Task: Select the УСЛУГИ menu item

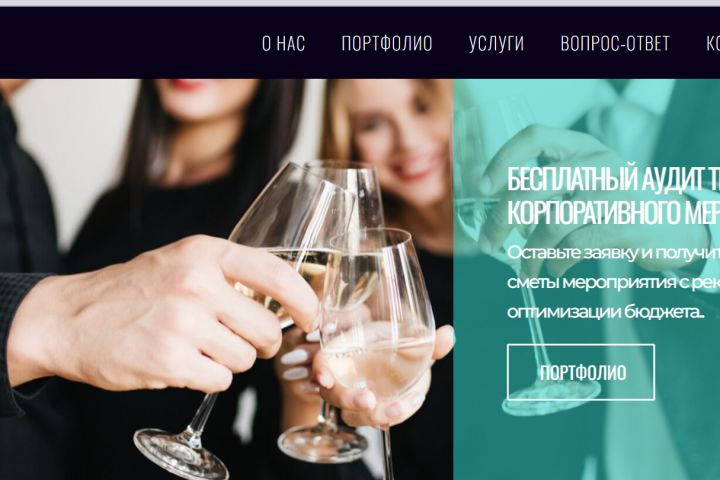Action: click(496, 44)
